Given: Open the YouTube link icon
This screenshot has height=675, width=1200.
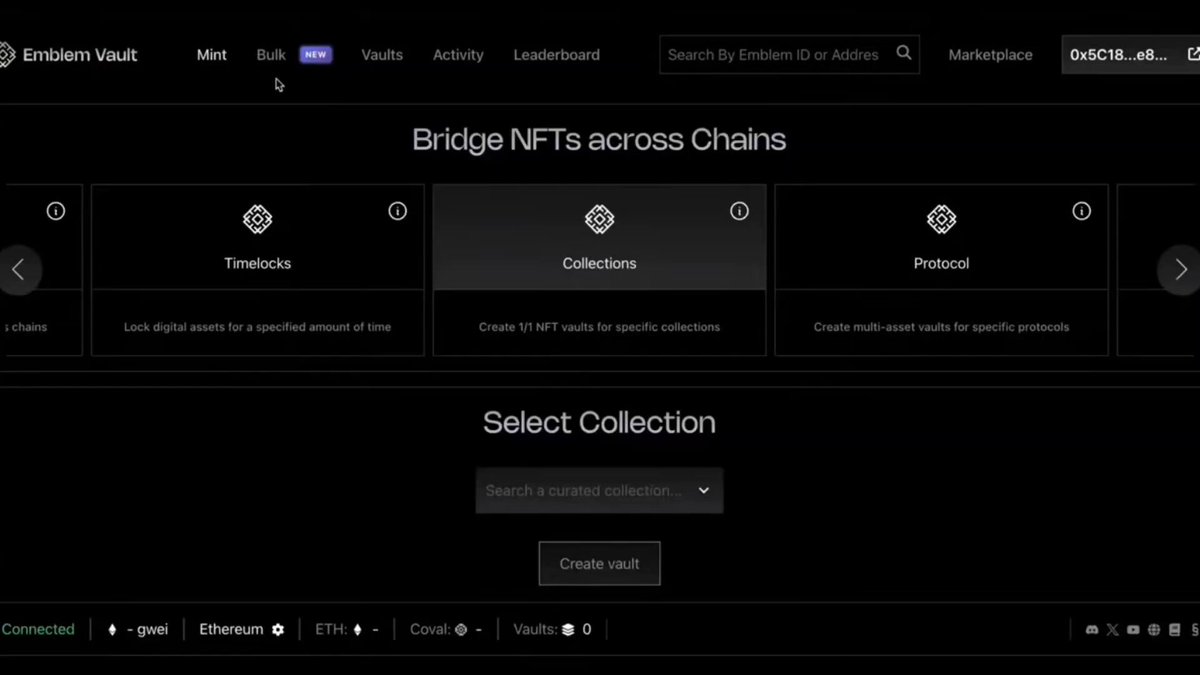Looking at the screenshot, I should point(1133,630).
